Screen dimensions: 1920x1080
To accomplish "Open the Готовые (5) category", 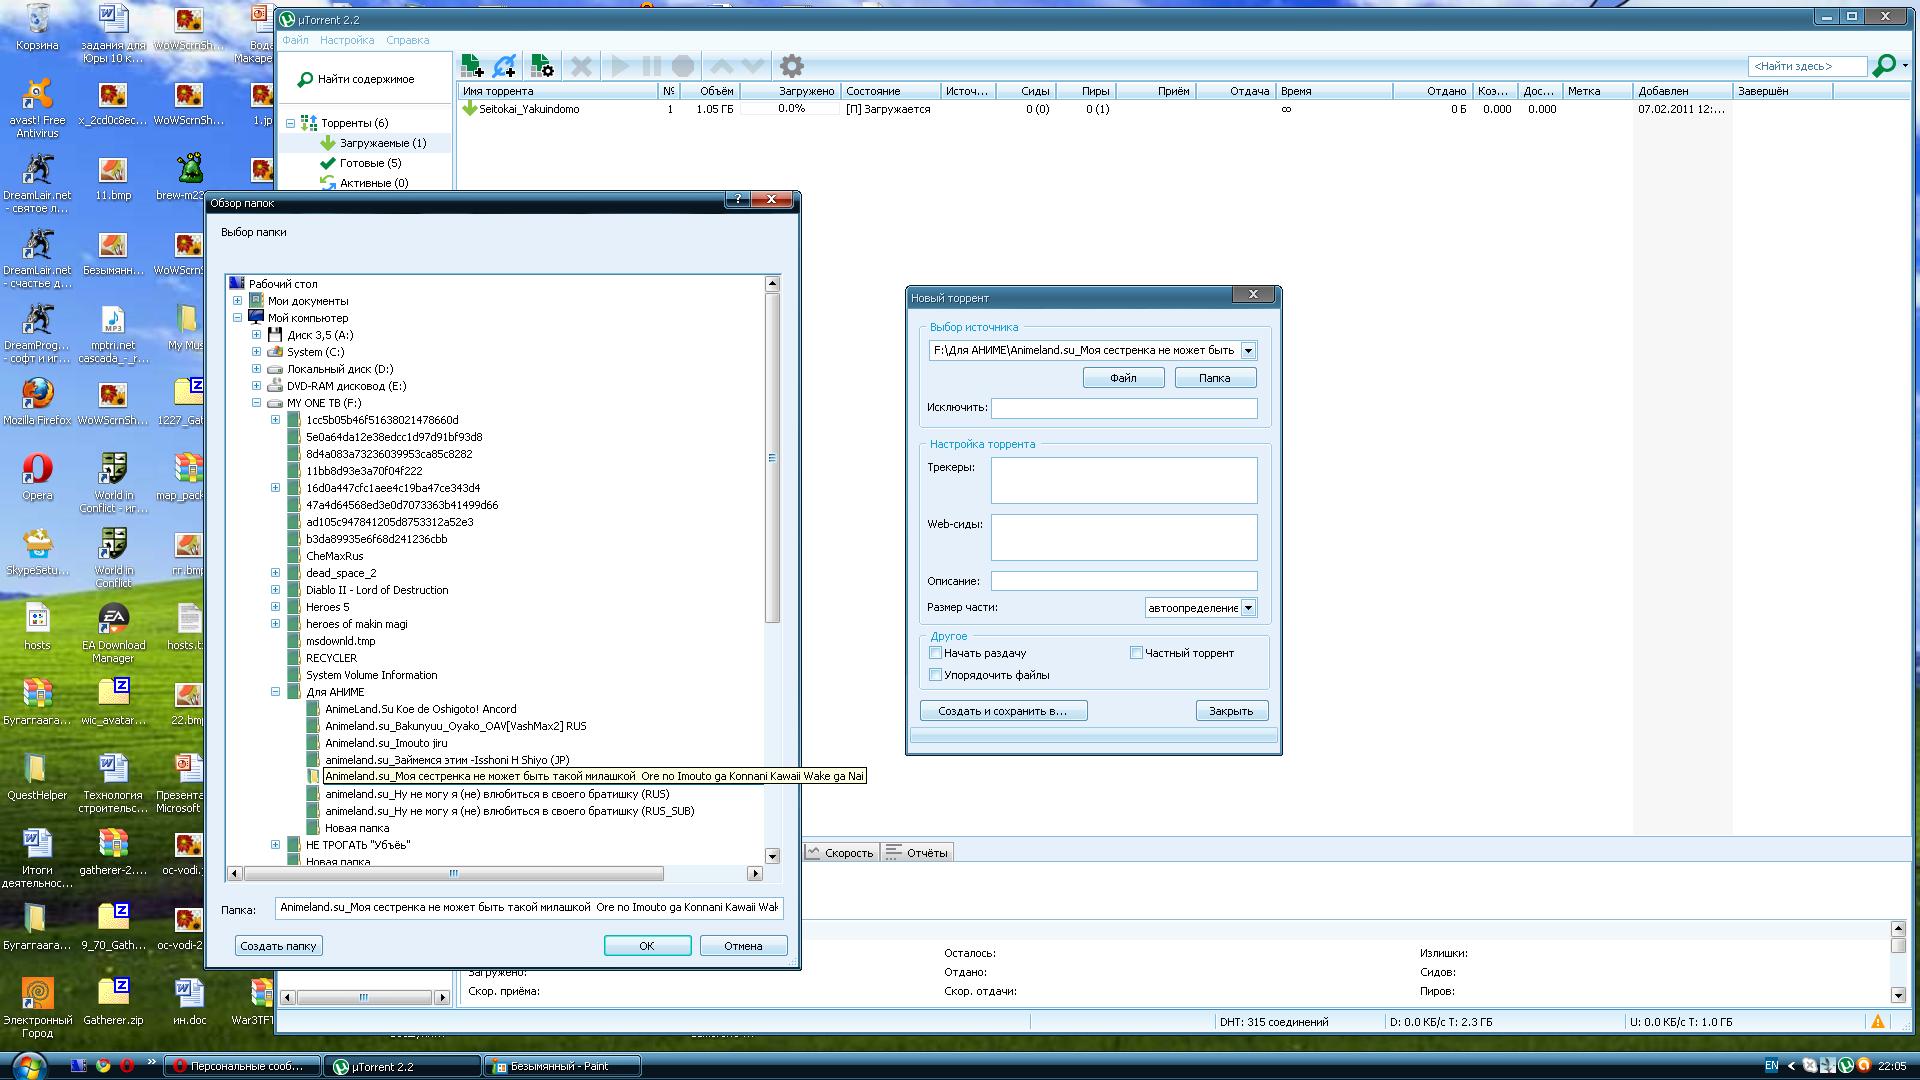I will coord(369,163).
